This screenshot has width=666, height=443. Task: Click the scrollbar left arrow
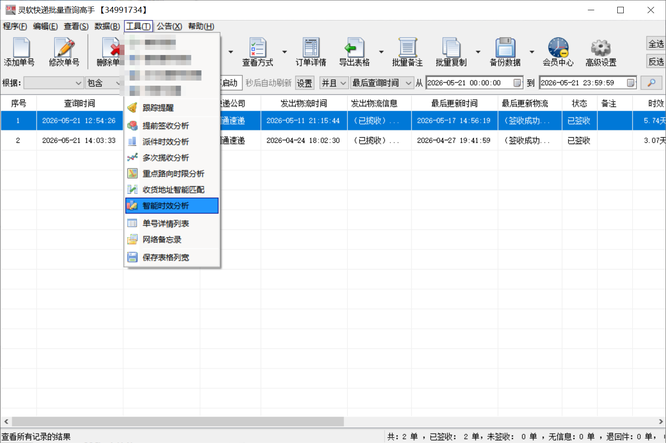click(x=6, y=421)
